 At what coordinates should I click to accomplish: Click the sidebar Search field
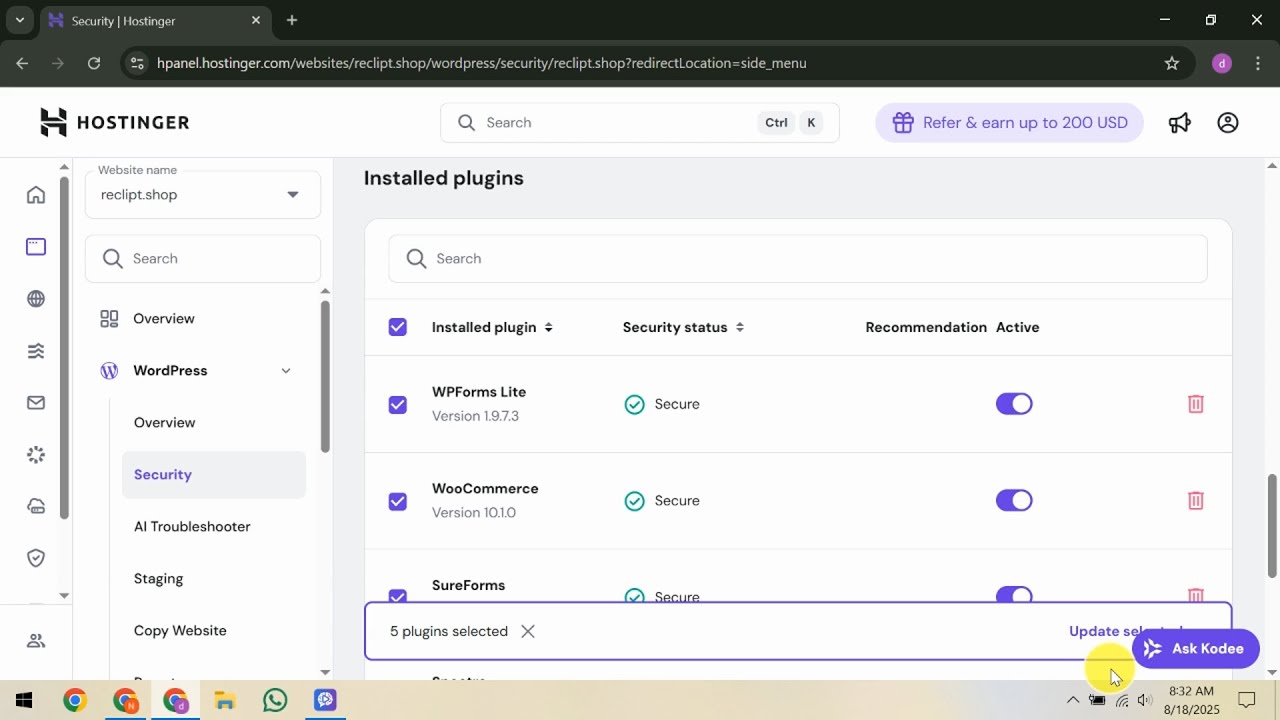(203, 258)
